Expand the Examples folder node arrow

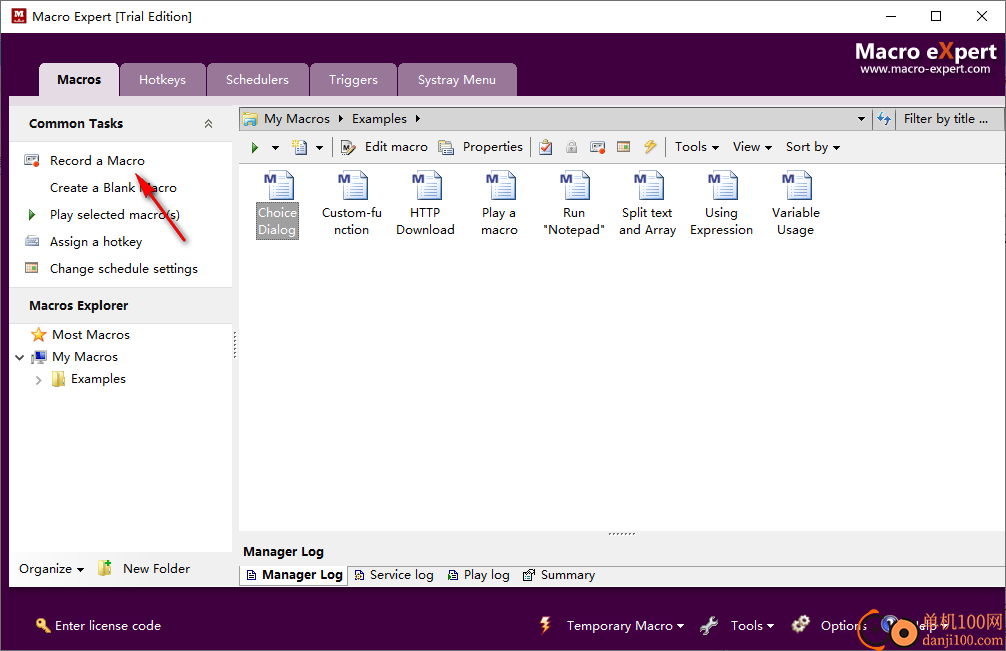point(38,380)
